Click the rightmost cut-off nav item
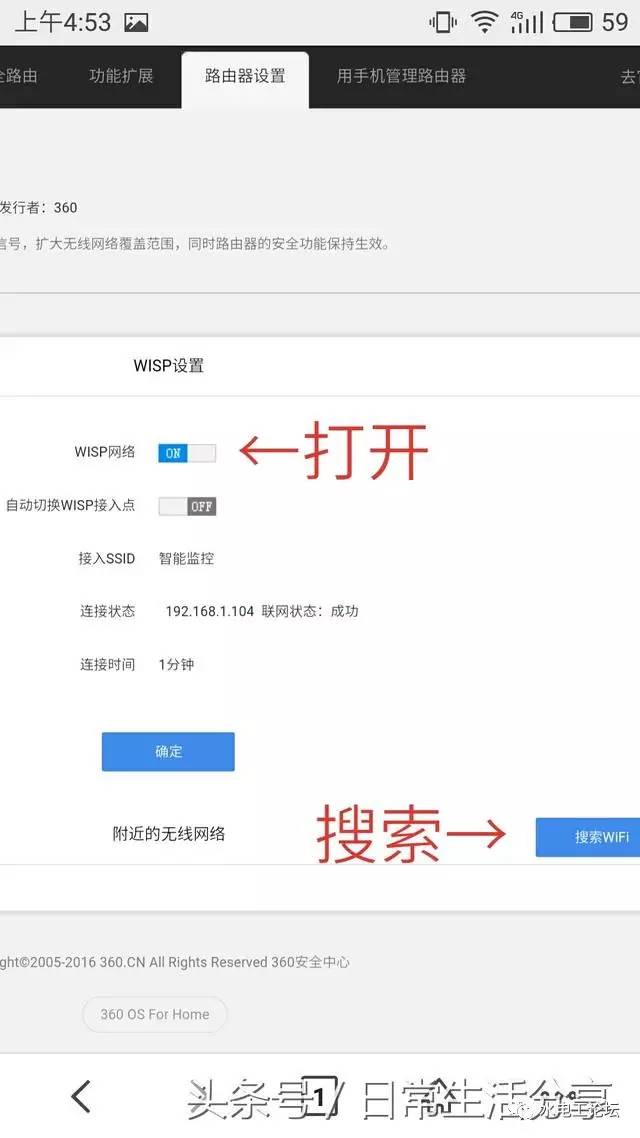This screenshot has height=1138, width=640. 628,76
